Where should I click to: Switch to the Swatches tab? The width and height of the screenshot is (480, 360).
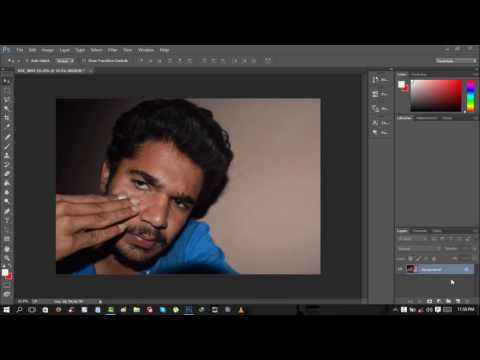point(419,74)
